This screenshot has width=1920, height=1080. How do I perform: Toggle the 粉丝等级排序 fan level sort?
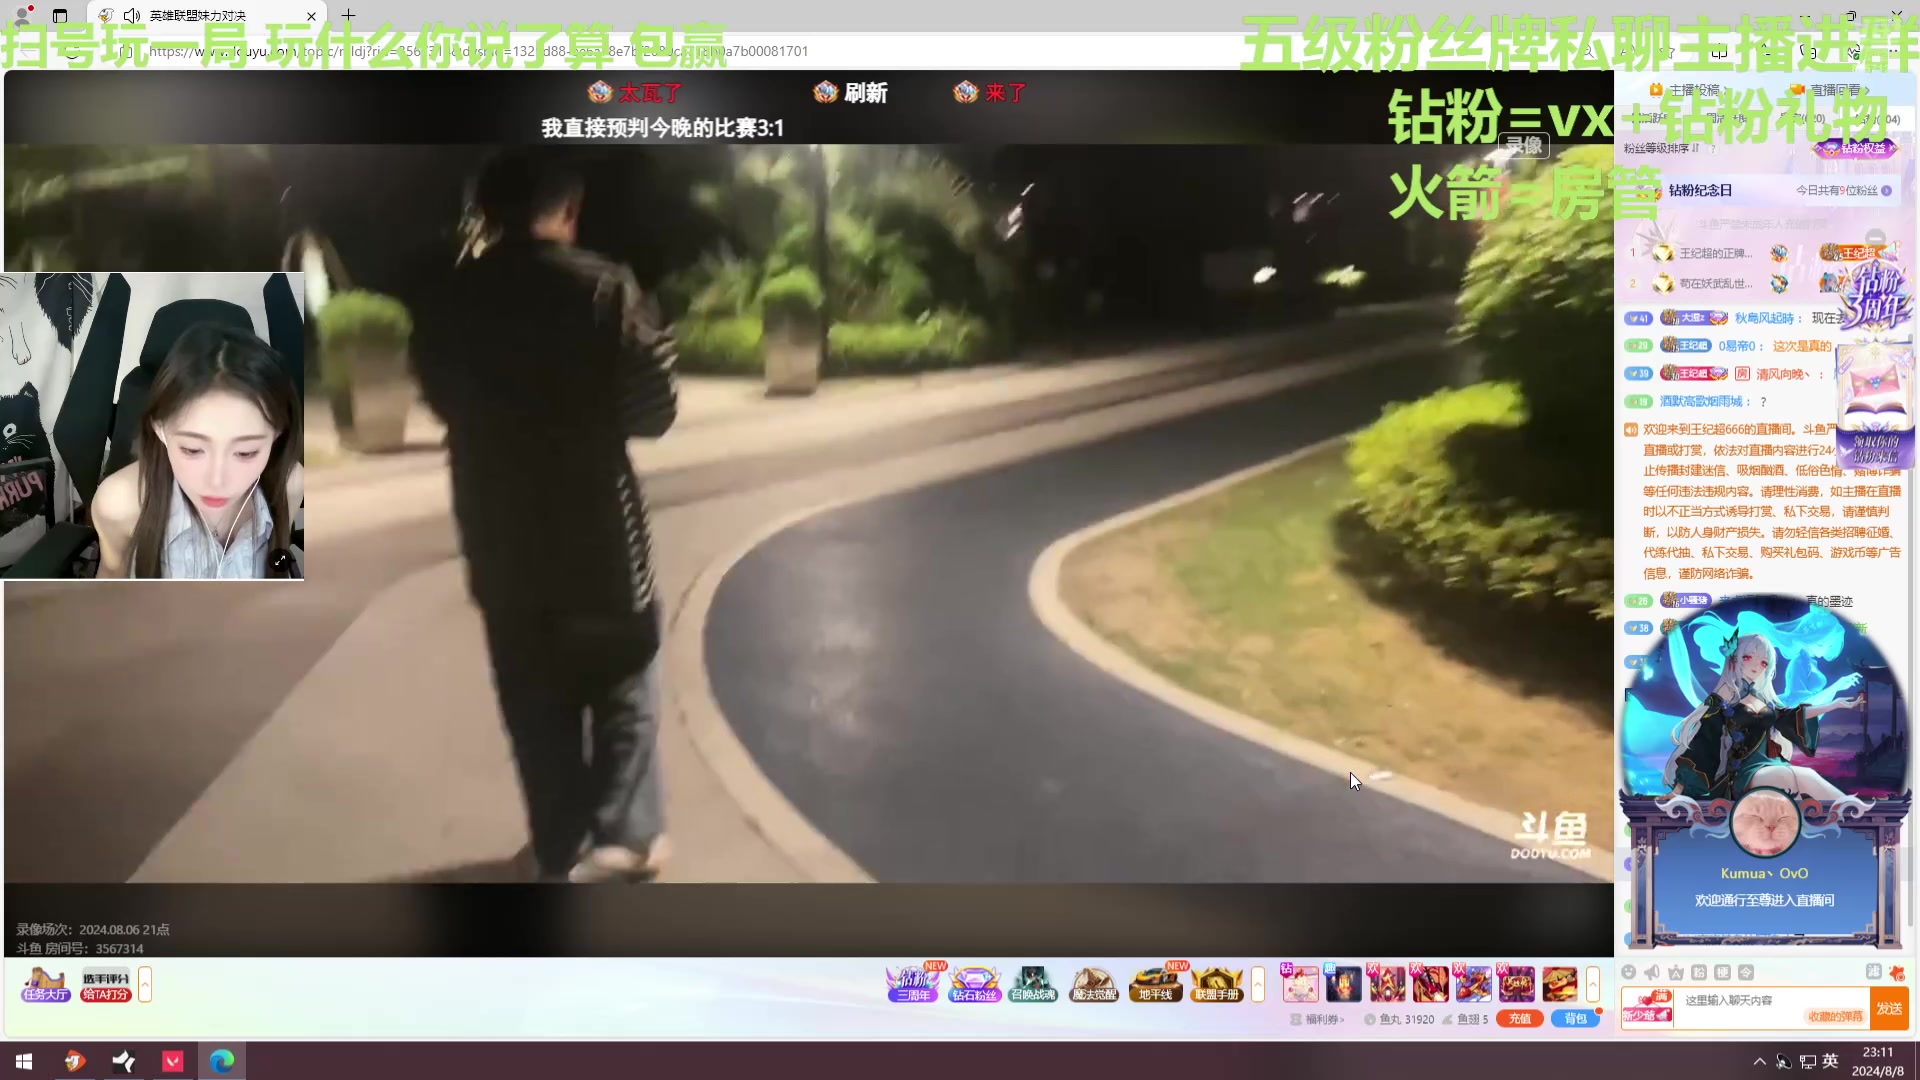[1661, 148]
